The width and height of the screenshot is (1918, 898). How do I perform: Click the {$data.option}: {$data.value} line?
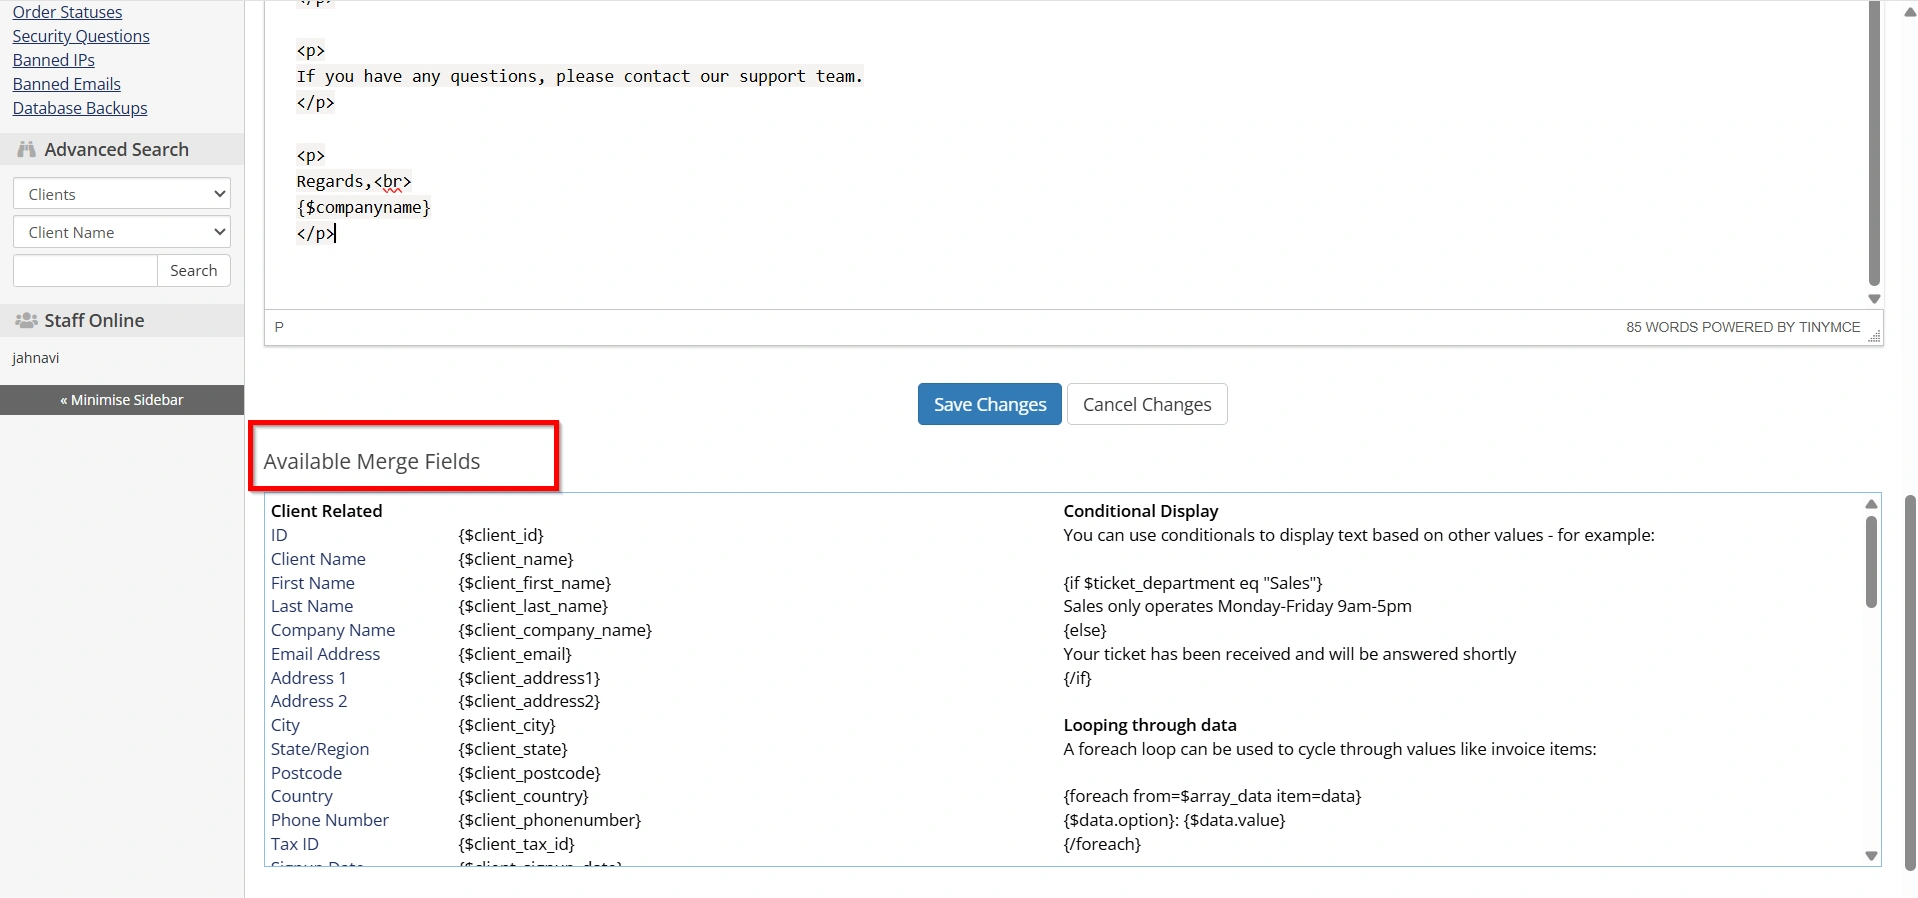point(1174,820)
